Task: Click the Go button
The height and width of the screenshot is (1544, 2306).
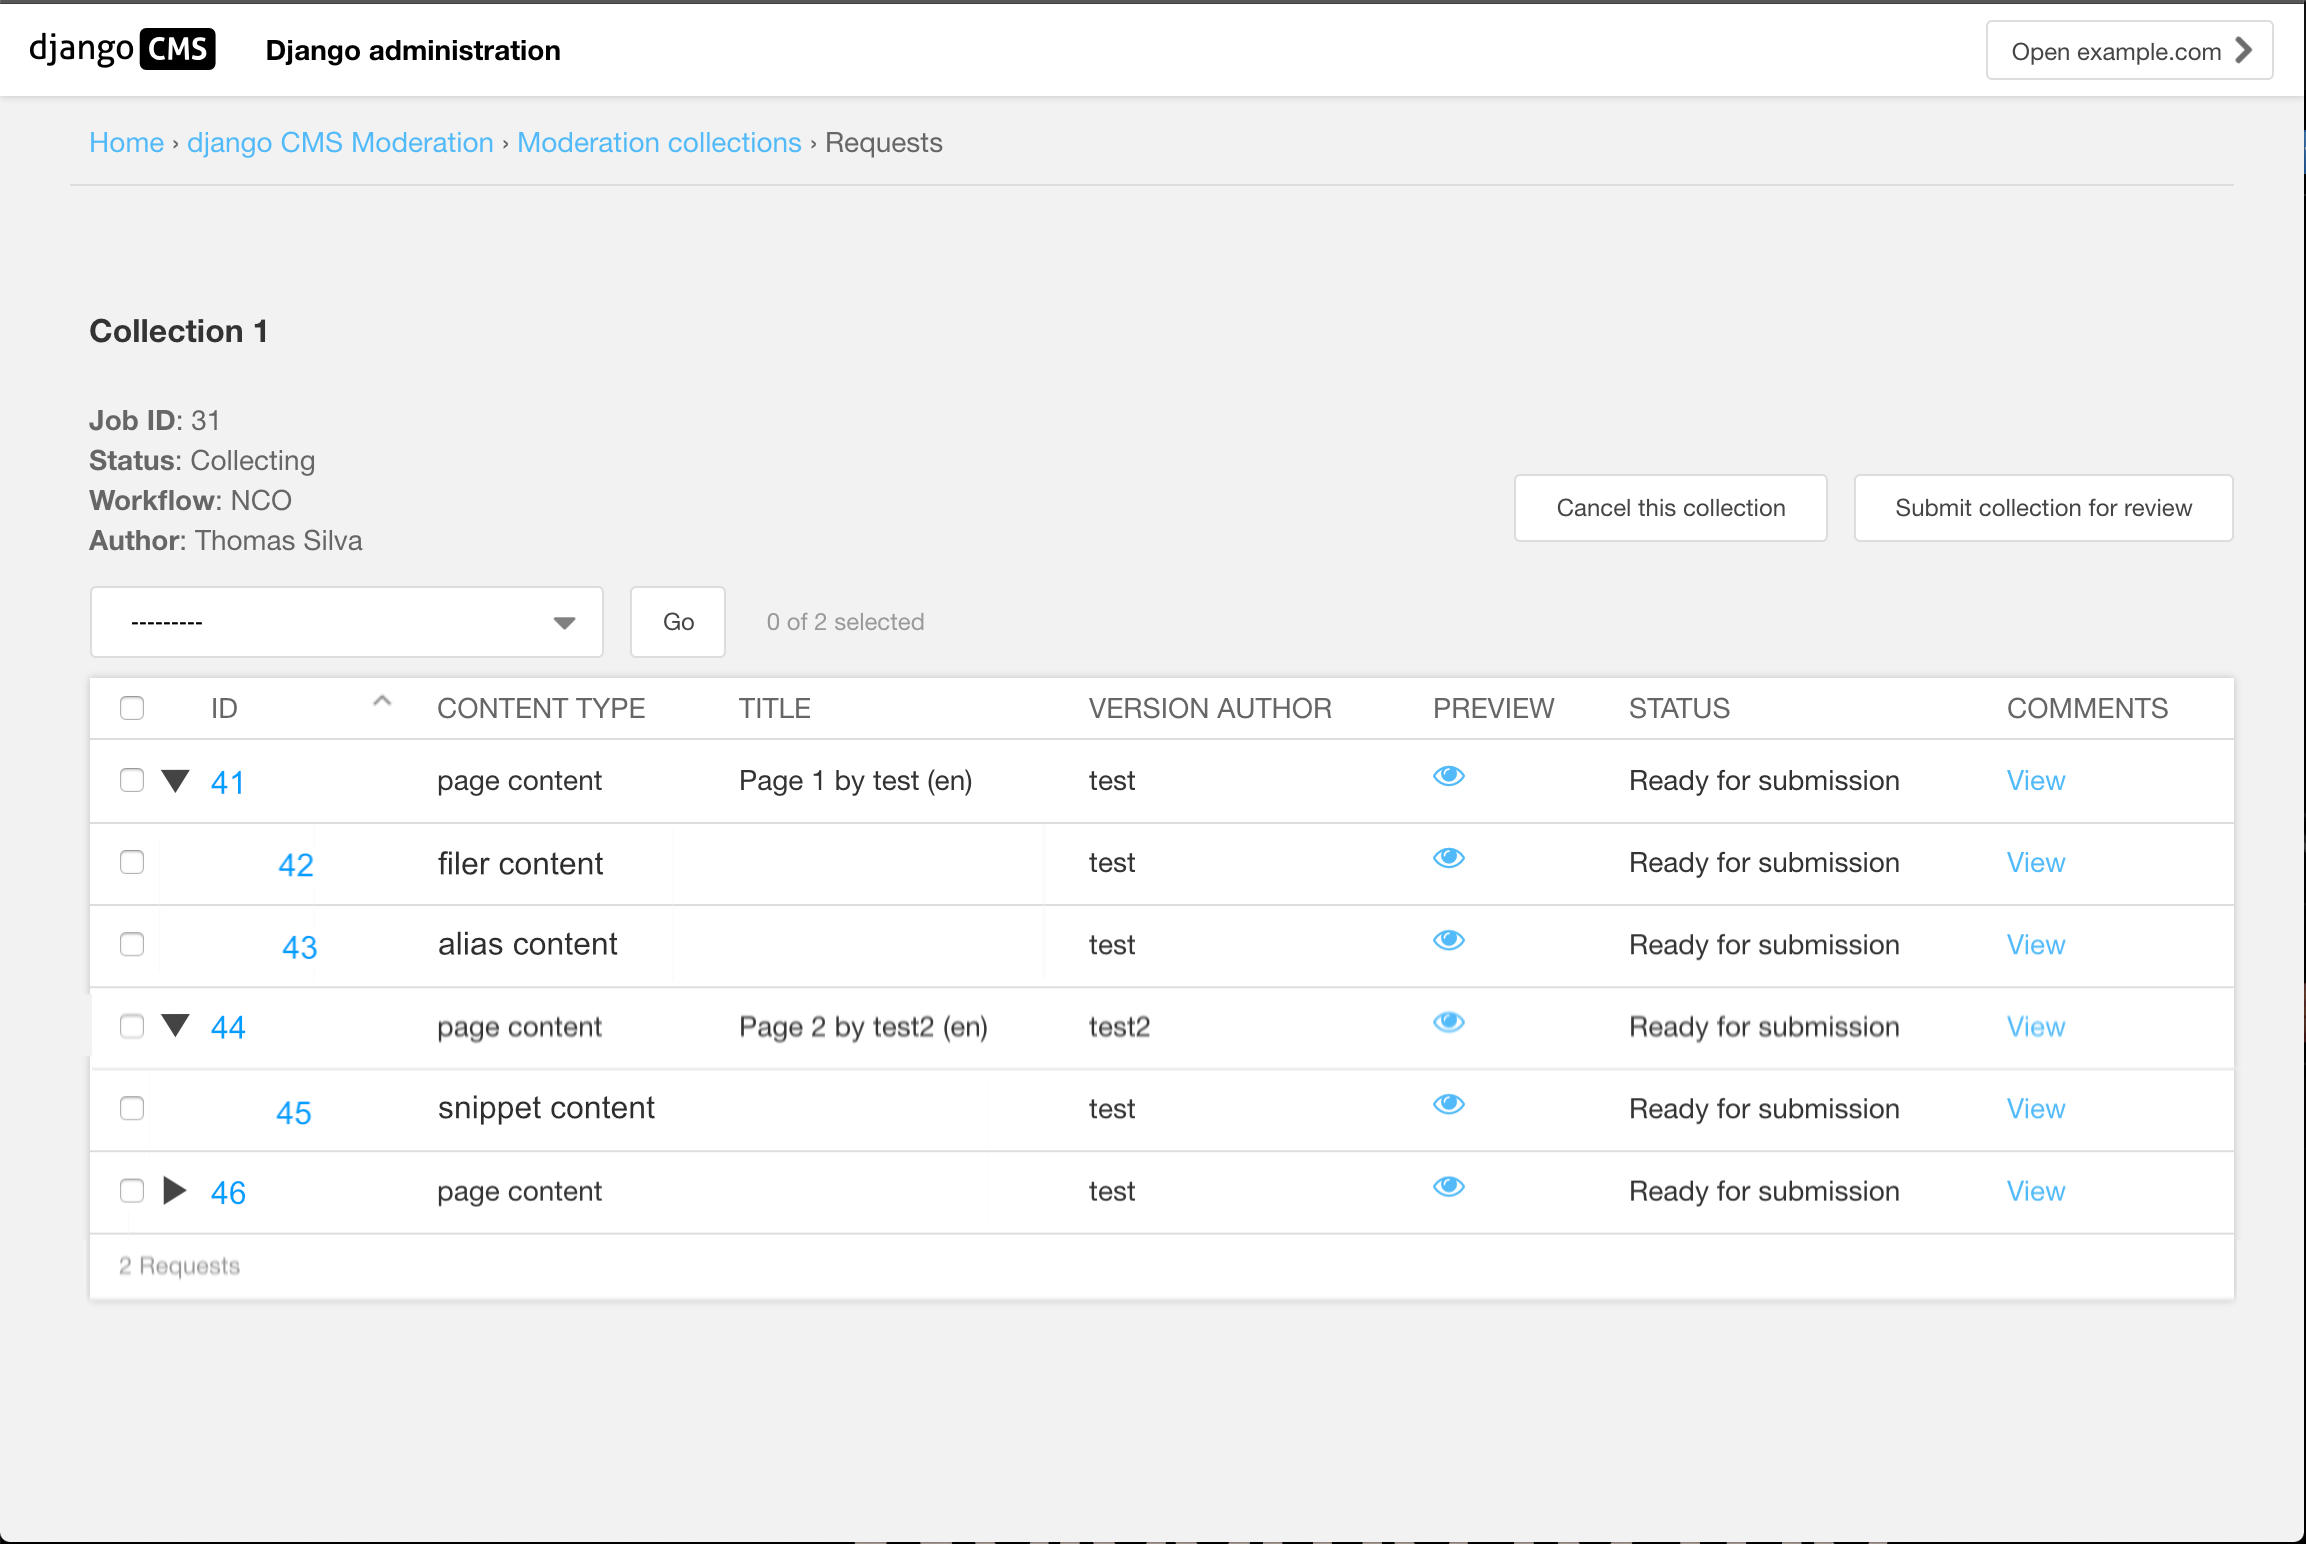Action: 678,622
